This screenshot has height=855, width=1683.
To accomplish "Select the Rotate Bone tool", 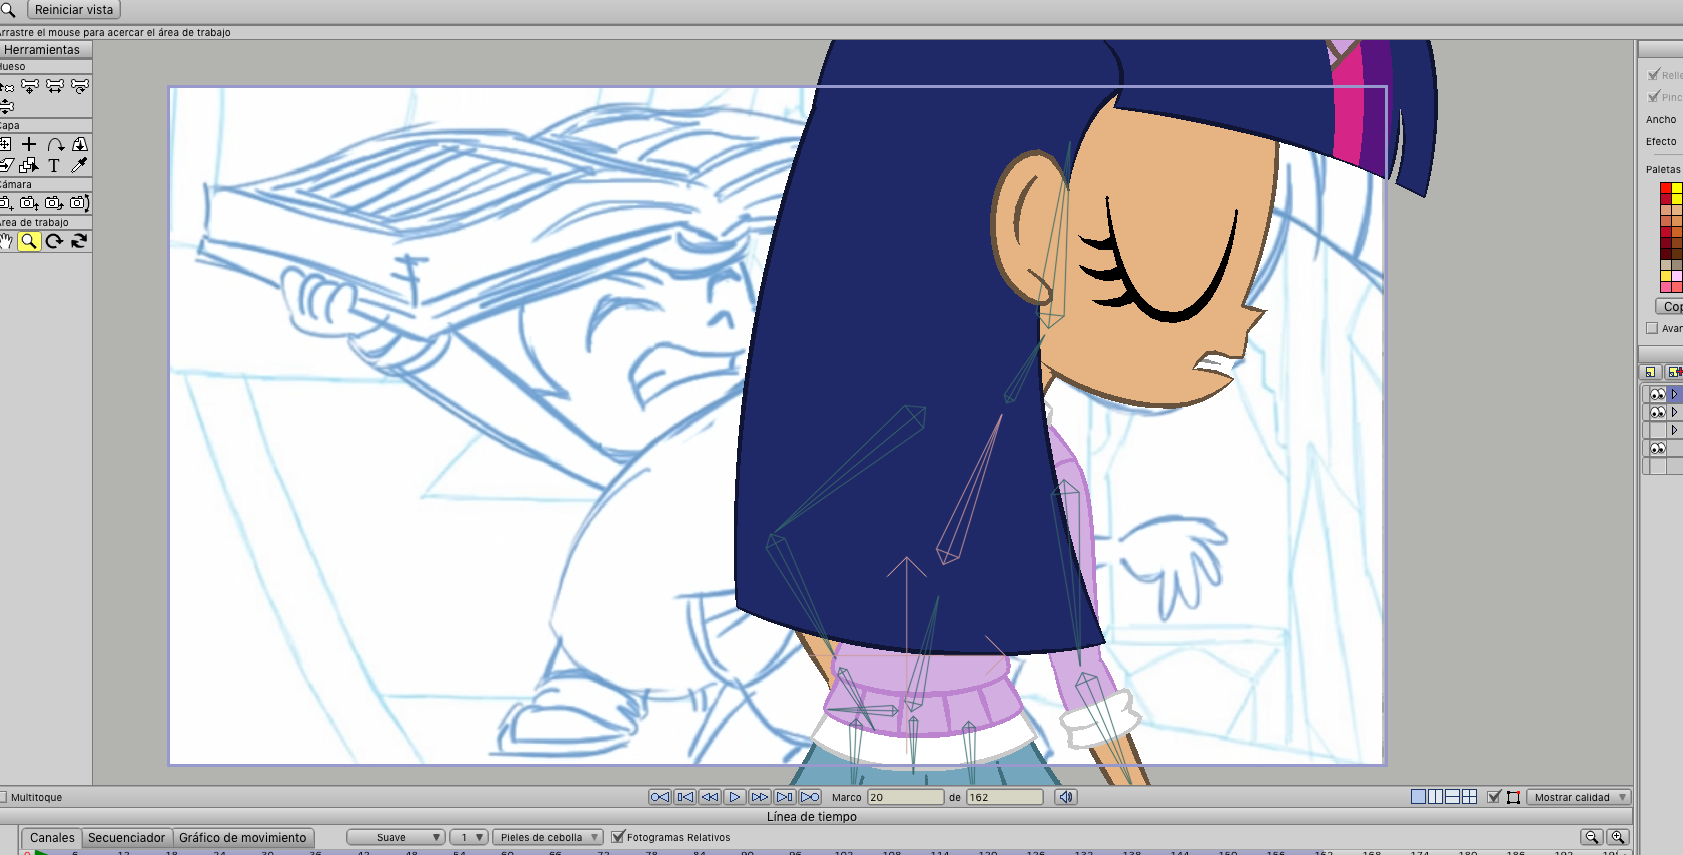I will pos(80,86).
